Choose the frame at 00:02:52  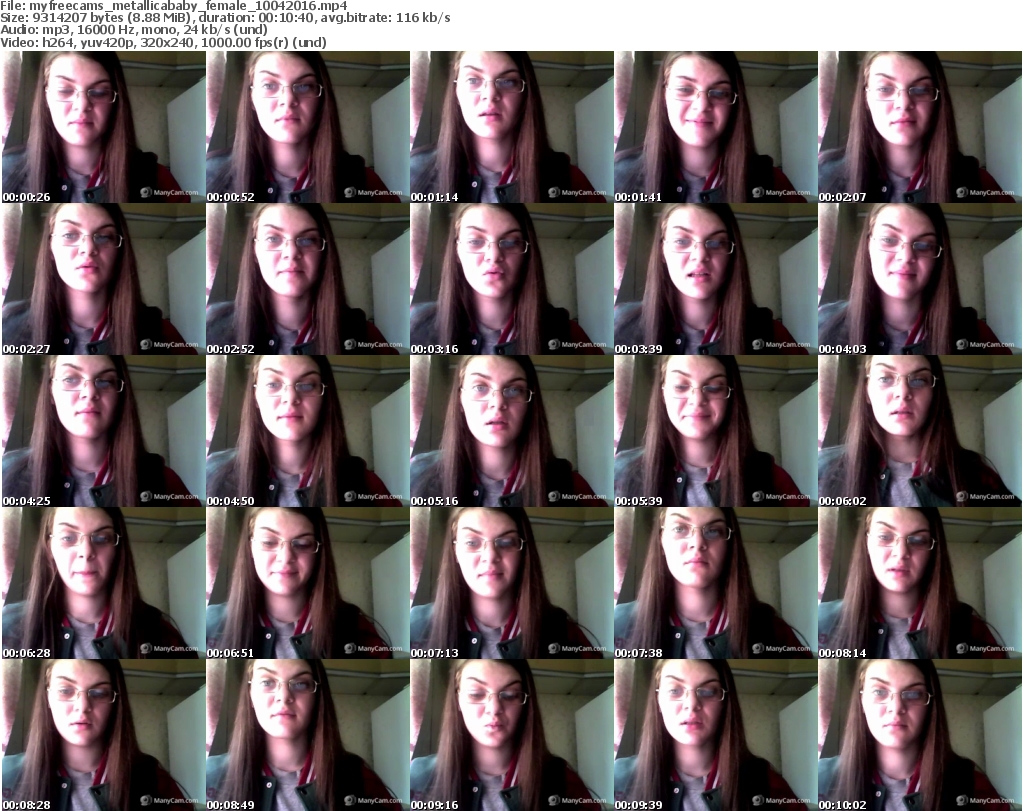[x=308, y=279]
